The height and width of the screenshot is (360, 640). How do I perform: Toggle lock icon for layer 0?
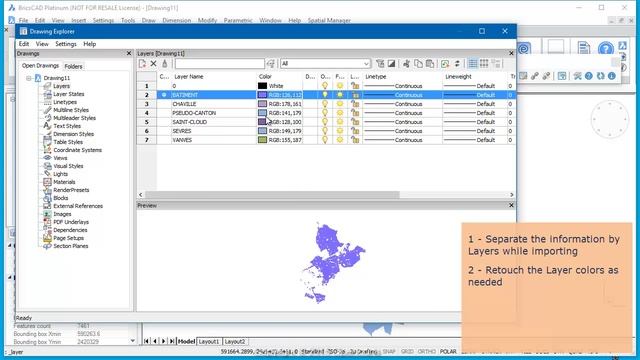(x=355, y=86)
